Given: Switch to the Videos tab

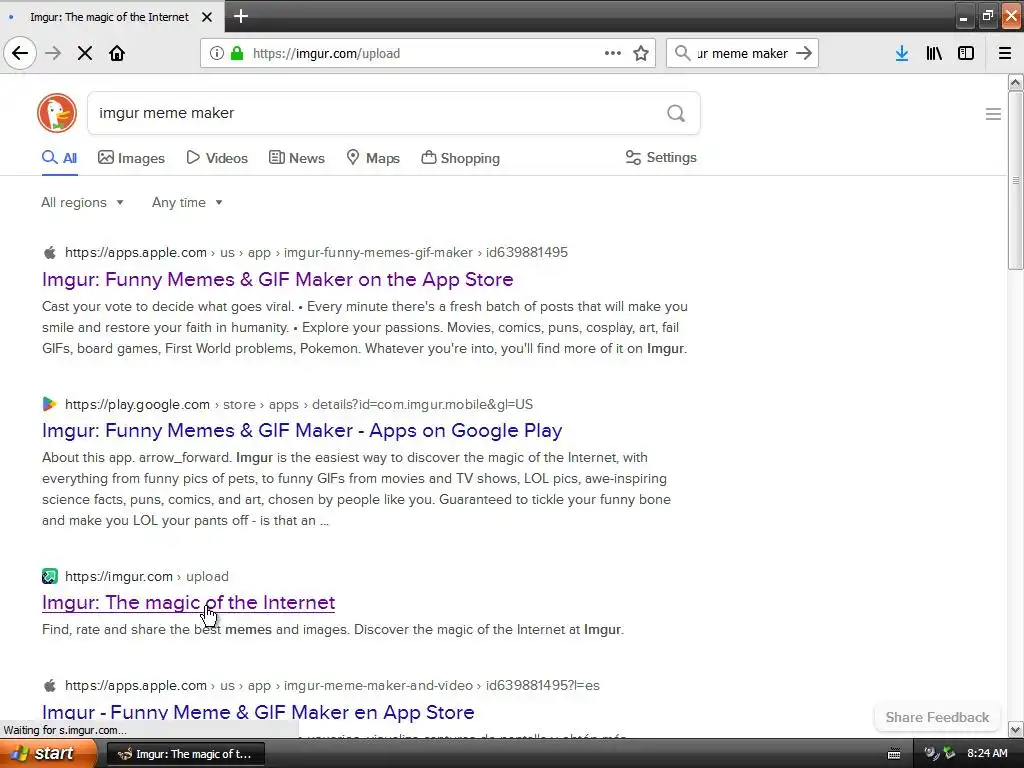Looking at the screenshot, I should pyautogui.click(x=217, y=158).
